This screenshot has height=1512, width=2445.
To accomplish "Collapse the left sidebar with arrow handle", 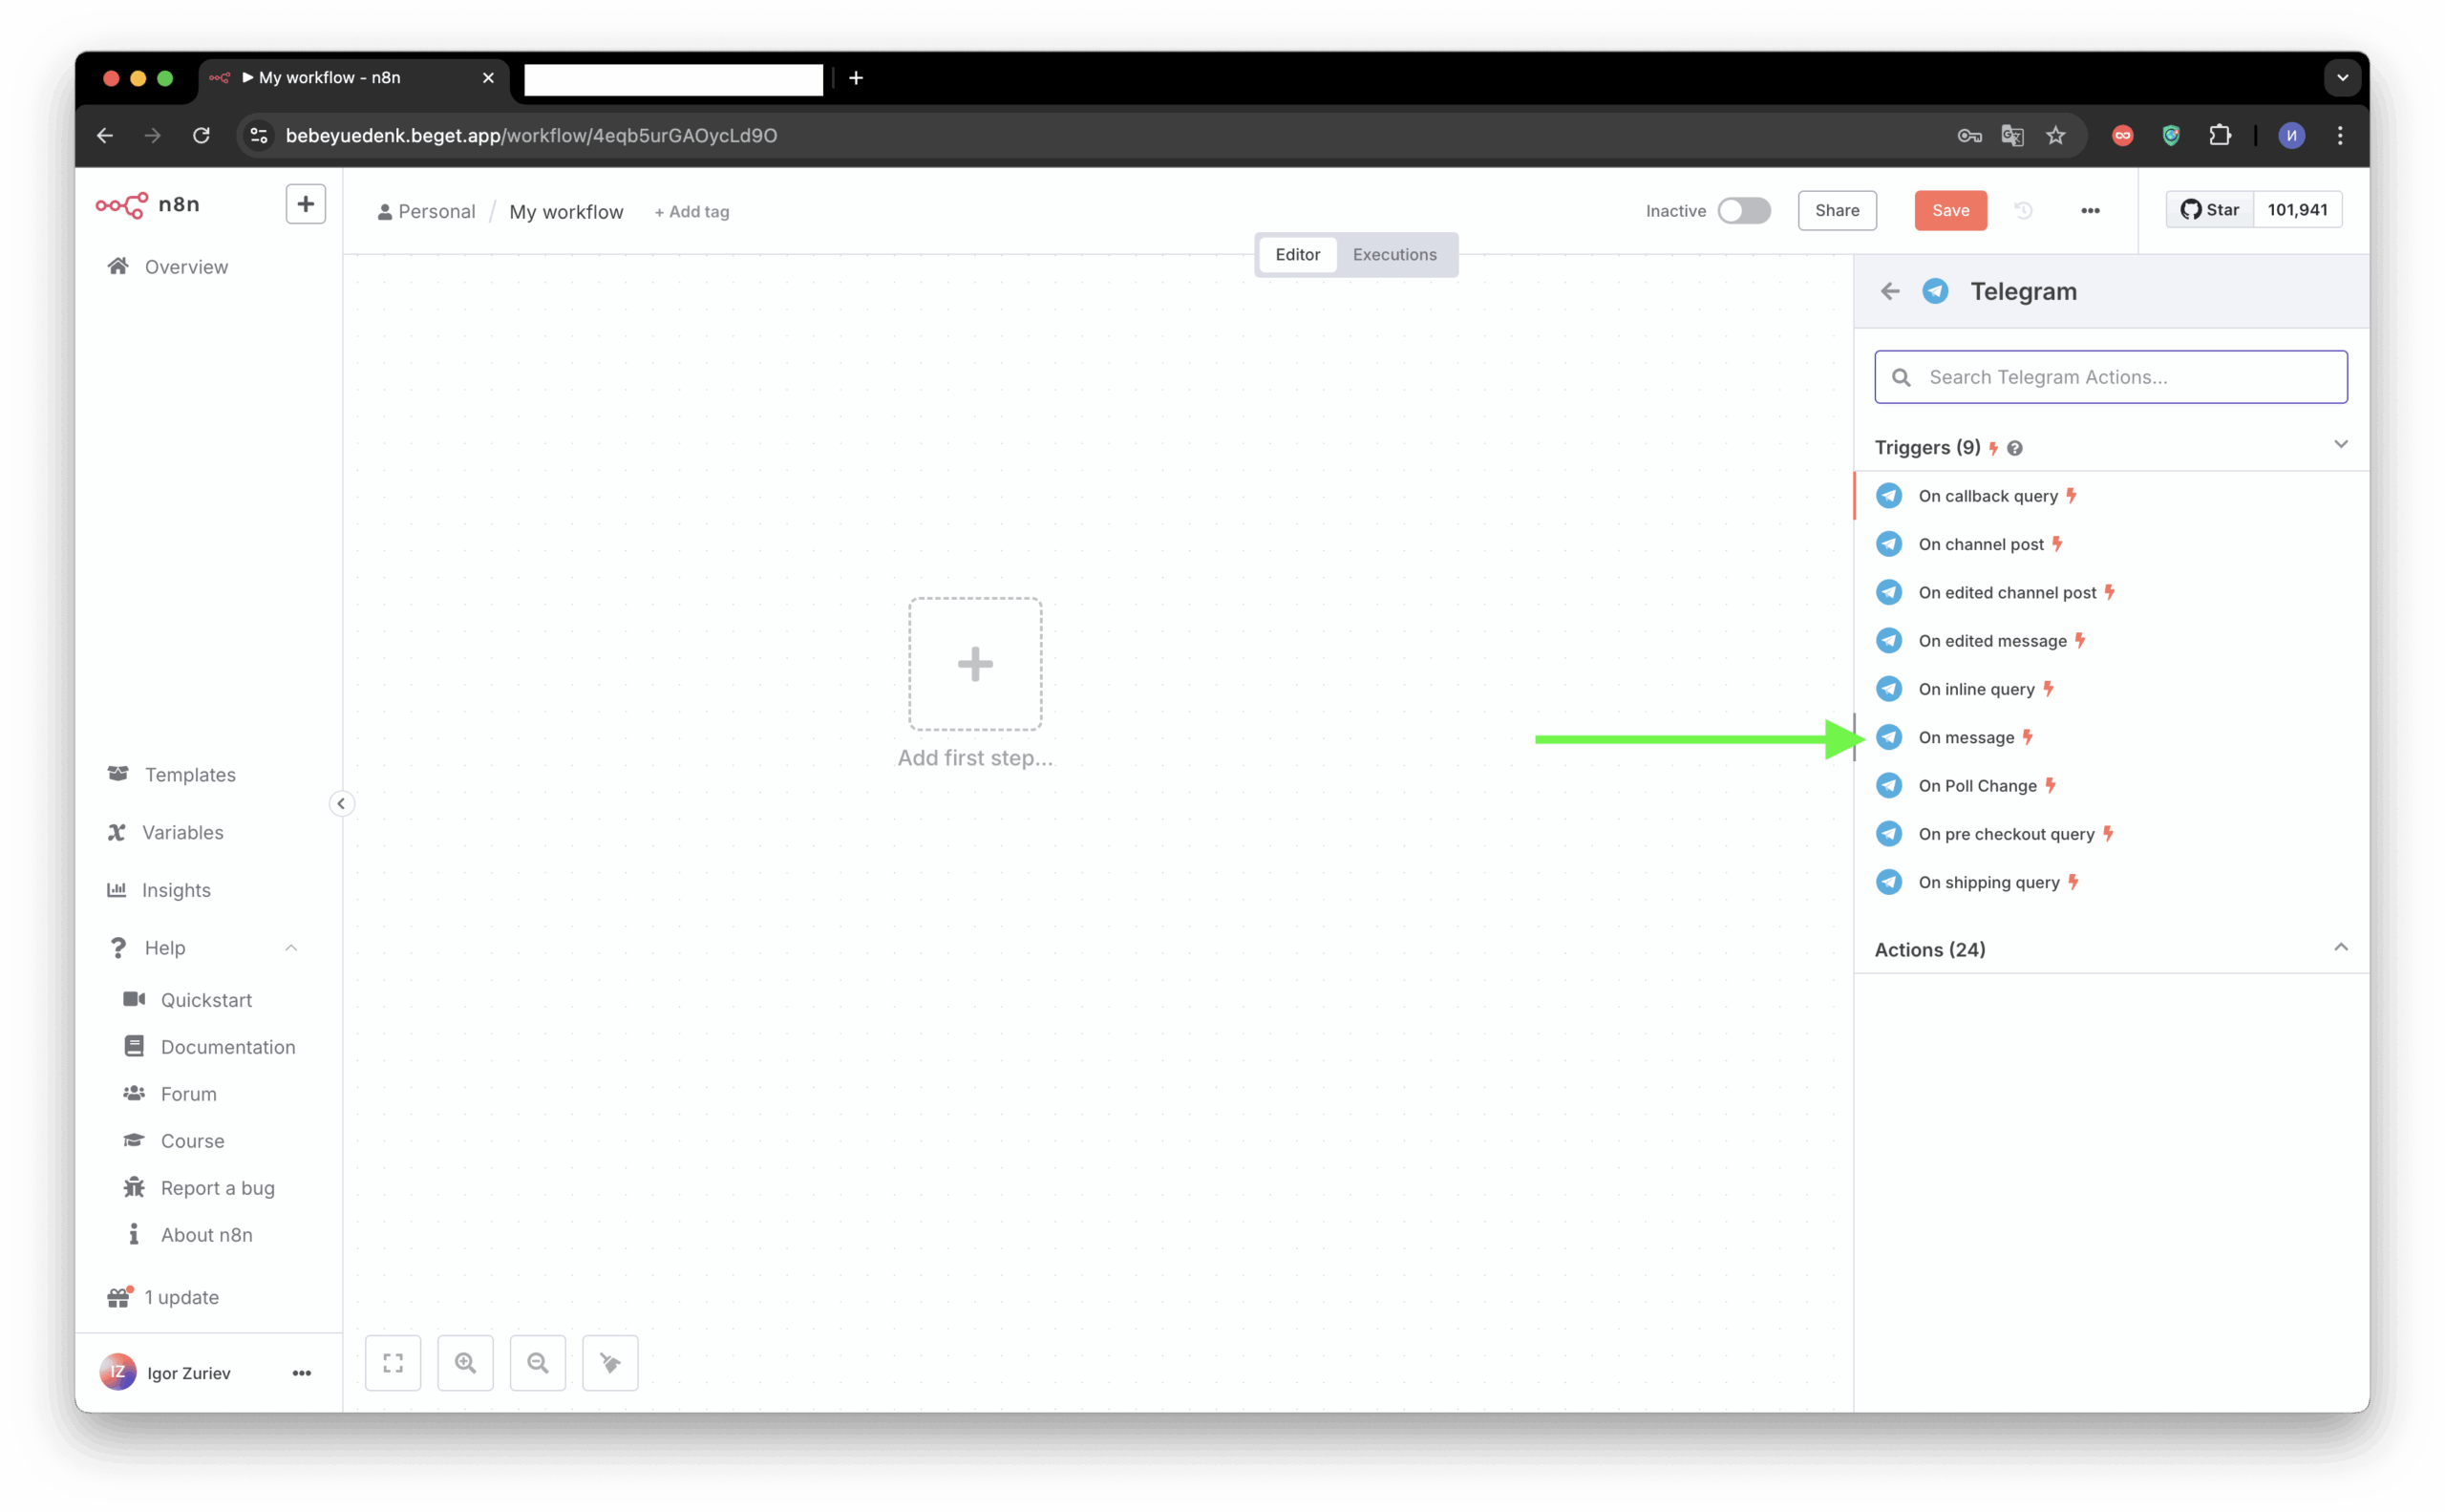I will 341,803.
